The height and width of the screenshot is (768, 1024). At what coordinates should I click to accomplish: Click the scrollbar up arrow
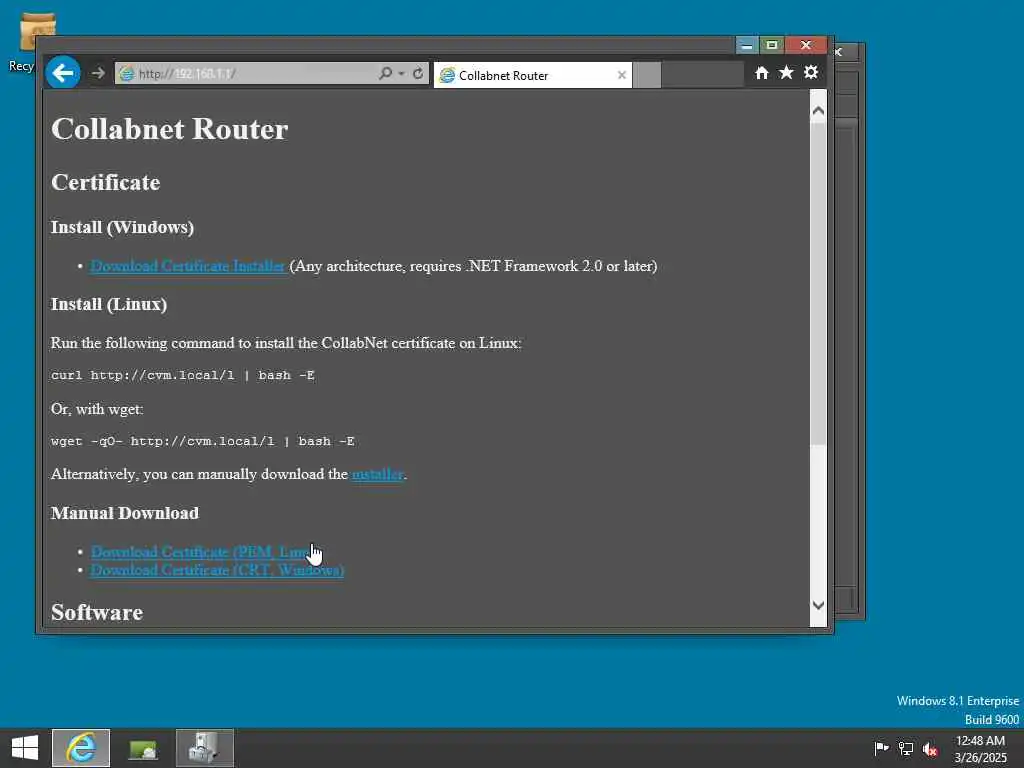pos(818,110)
